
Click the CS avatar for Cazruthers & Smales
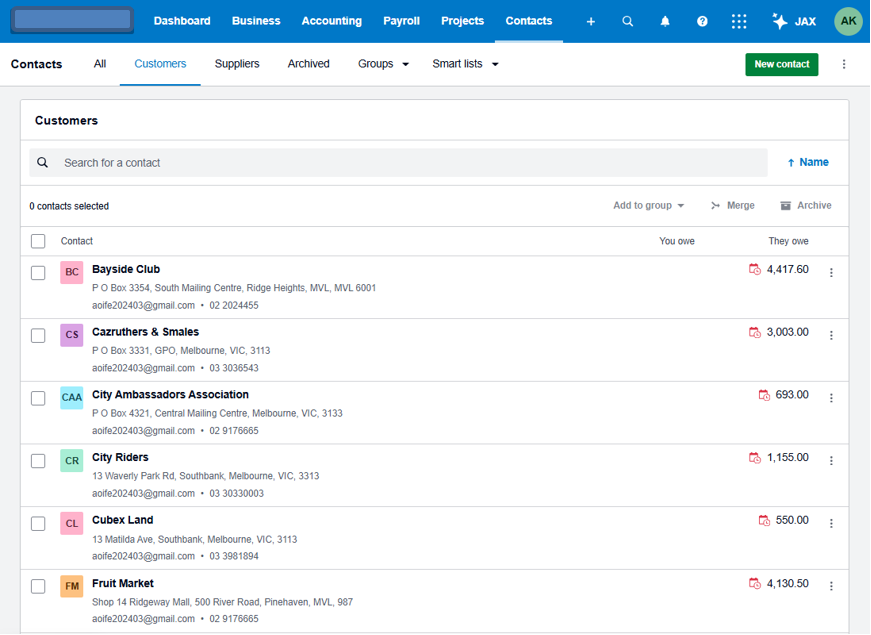click(x=72, y=335)
